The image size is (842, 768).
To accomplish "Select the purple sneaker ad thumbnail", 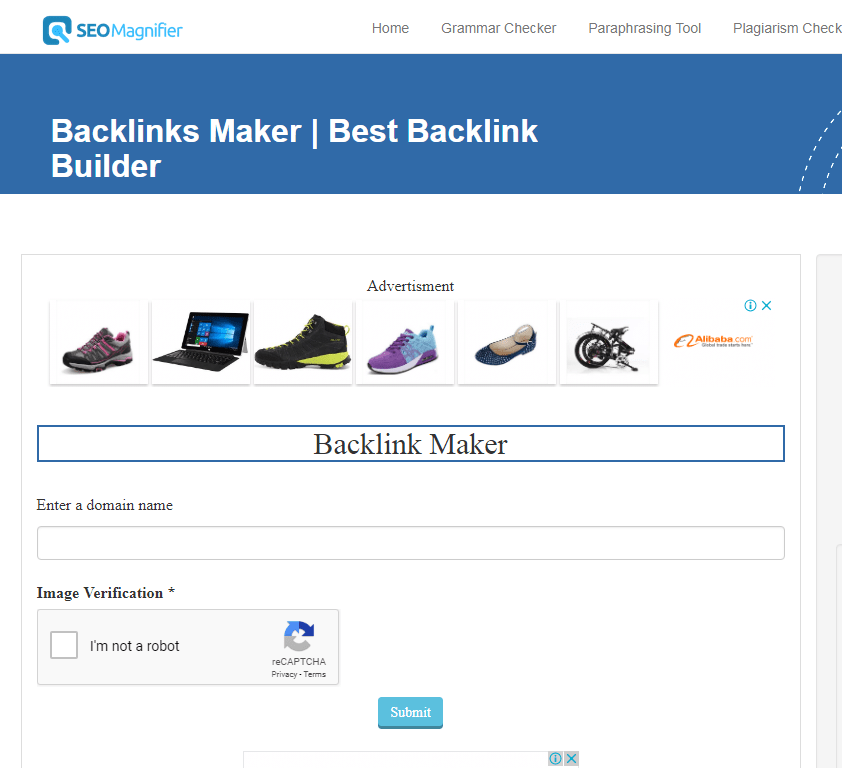I will click(x=405, y=343).
